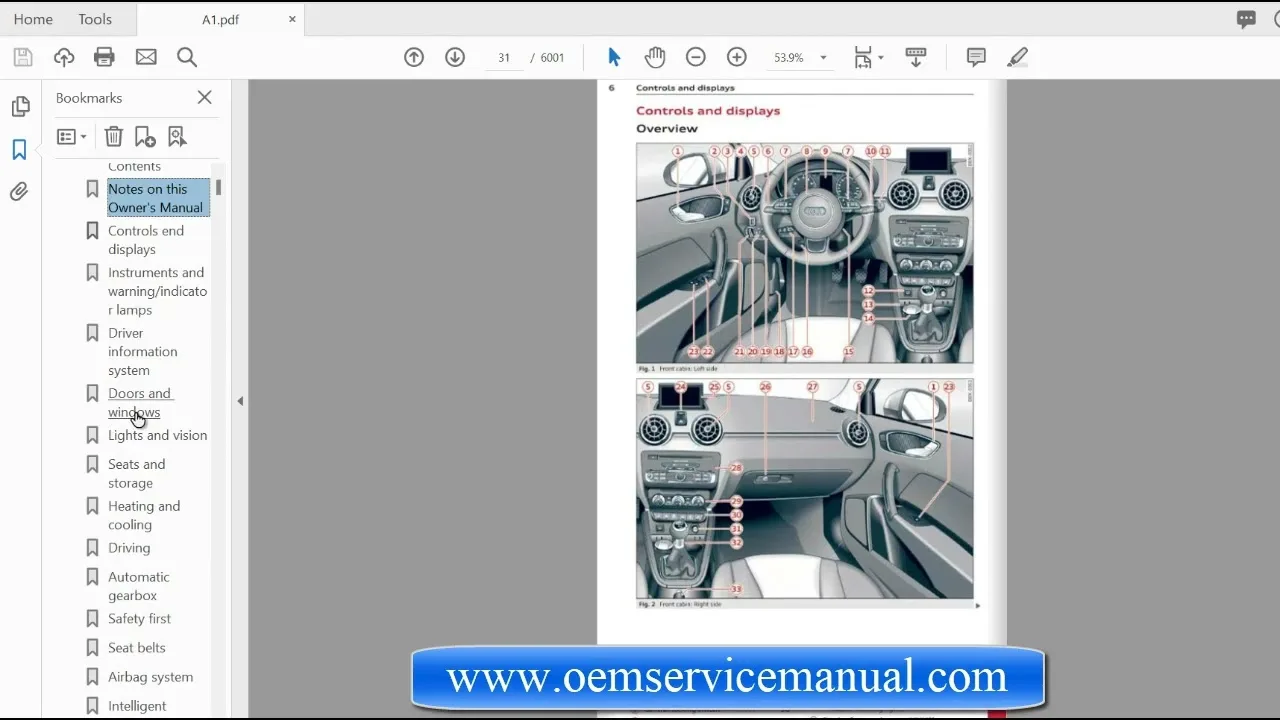Print the document with printer icon

coord(104,57)
